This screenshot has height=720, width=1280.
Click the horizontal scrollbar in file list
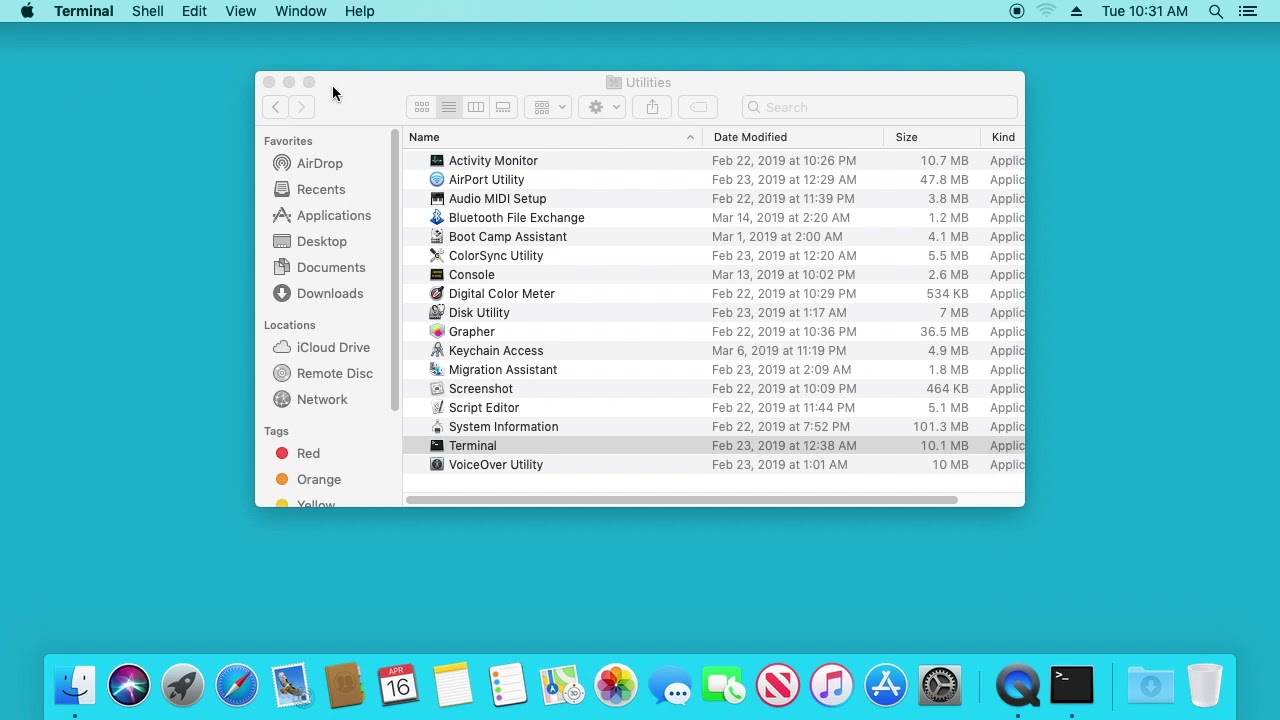[682, 500]
